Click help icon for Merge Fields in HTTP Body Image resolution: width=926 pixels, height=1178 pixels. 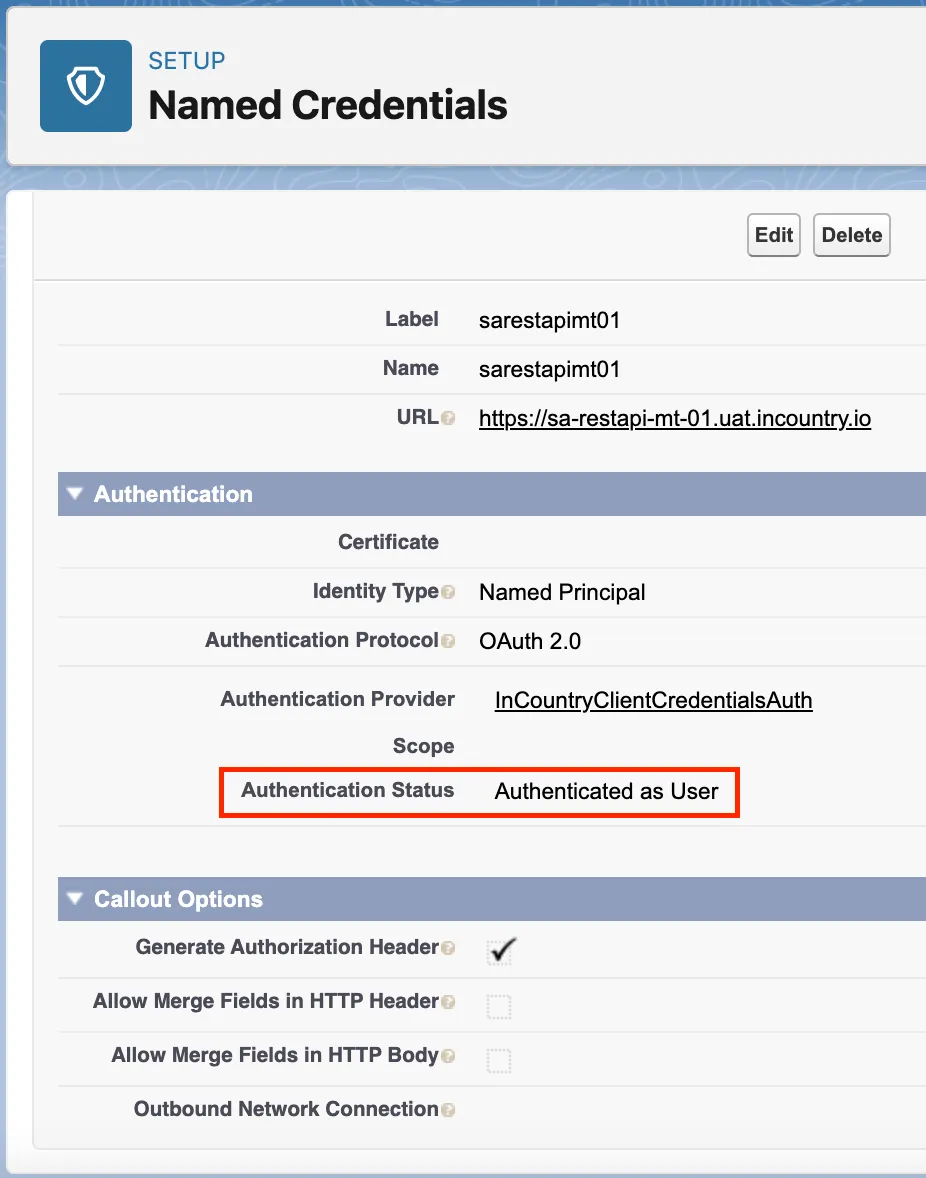448,1056
